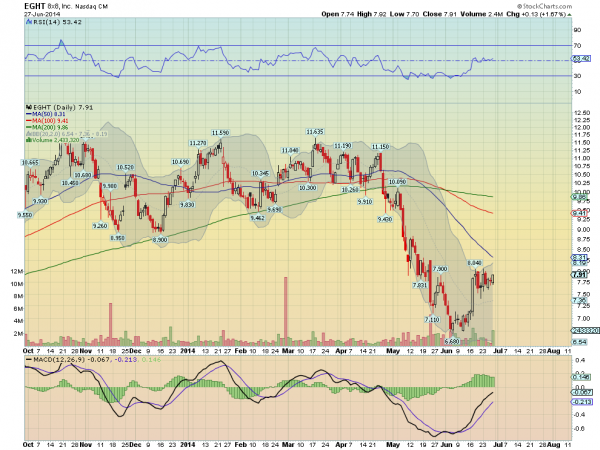Click the 'MA(100) 9.41' legend text
Screen dimensions: 600x450
tap(50, 121)
